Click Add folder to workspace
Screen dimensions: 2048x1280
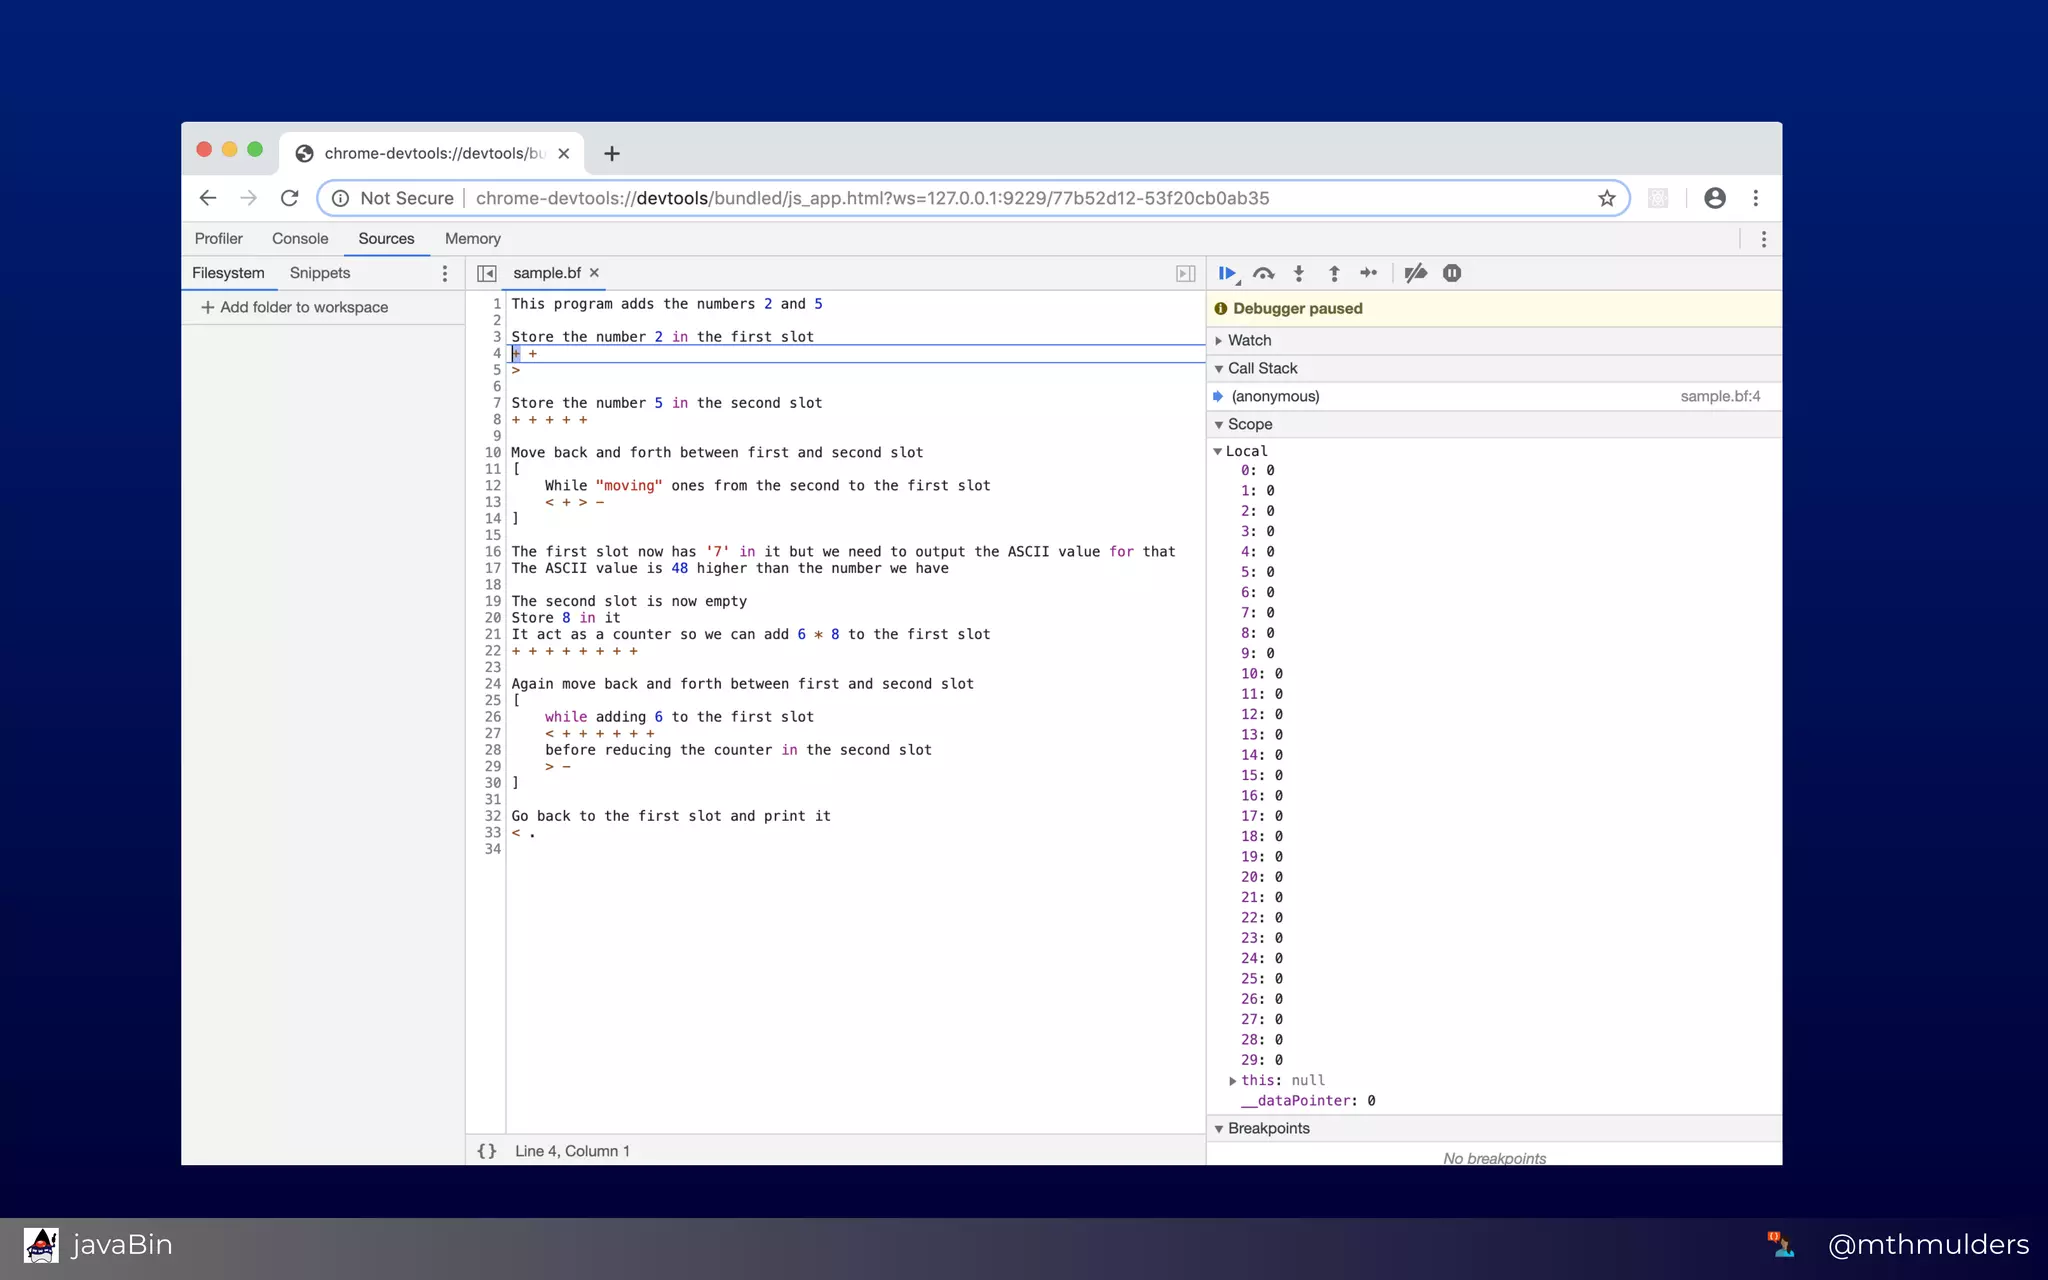click(x=295, y=307)
